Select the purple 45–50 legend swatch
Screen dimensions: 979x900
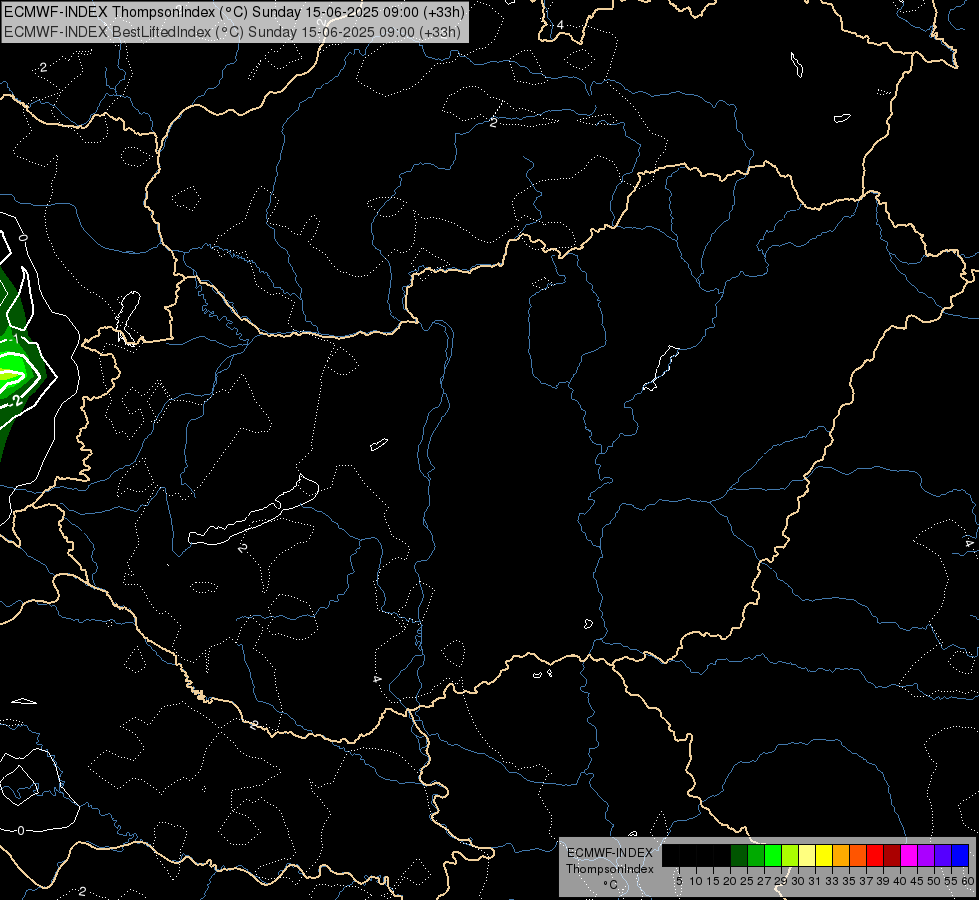pos(926,855)
